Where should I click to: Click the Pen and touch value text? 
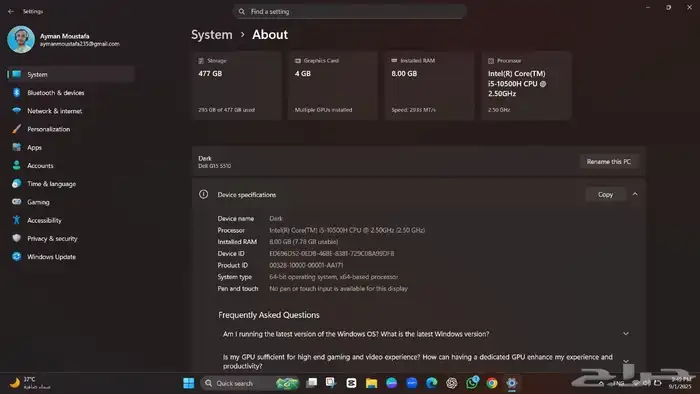[338, 289]
